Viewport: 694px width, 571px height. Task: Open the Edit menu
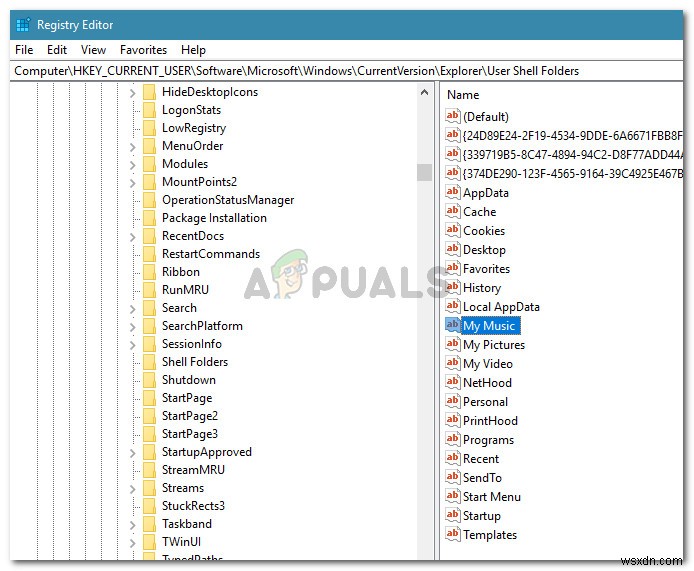(57, 50)
